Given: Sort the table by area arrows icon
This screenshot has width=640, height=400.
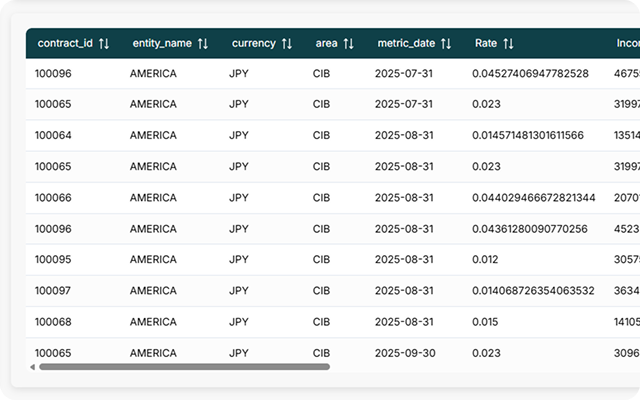Looking at the screenshot, I should click(348, 44).
